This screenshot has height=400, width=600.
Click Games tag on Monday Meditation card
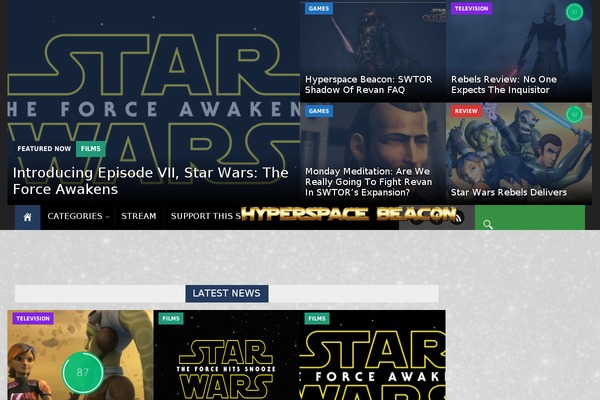pos(319,111)
